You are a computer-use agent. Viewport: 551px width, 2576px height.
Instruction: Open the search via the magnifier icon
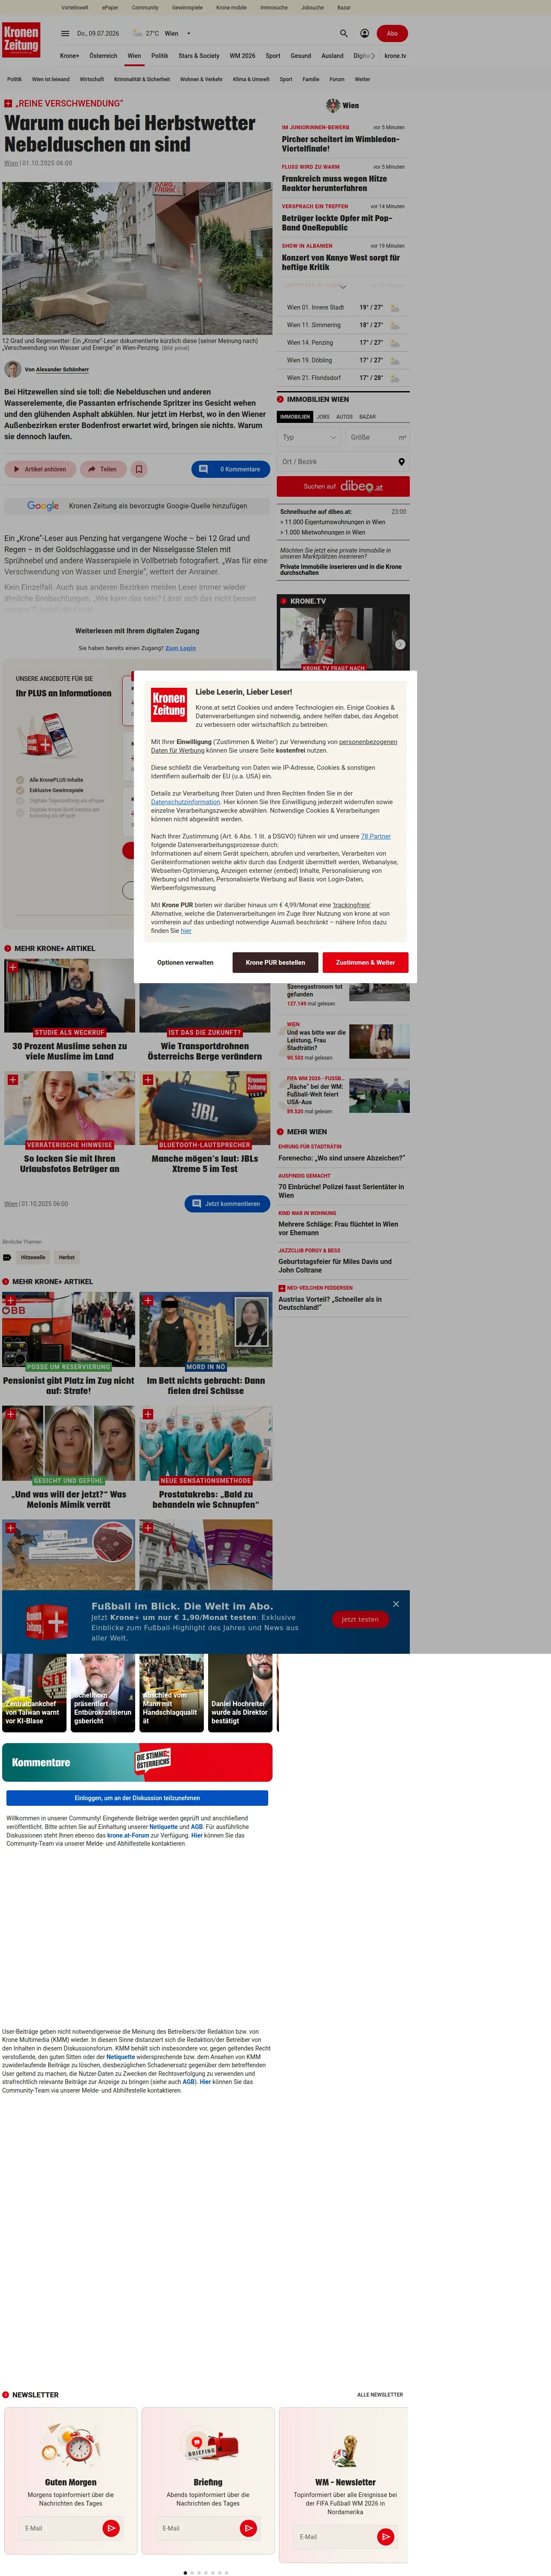(344, 33)
